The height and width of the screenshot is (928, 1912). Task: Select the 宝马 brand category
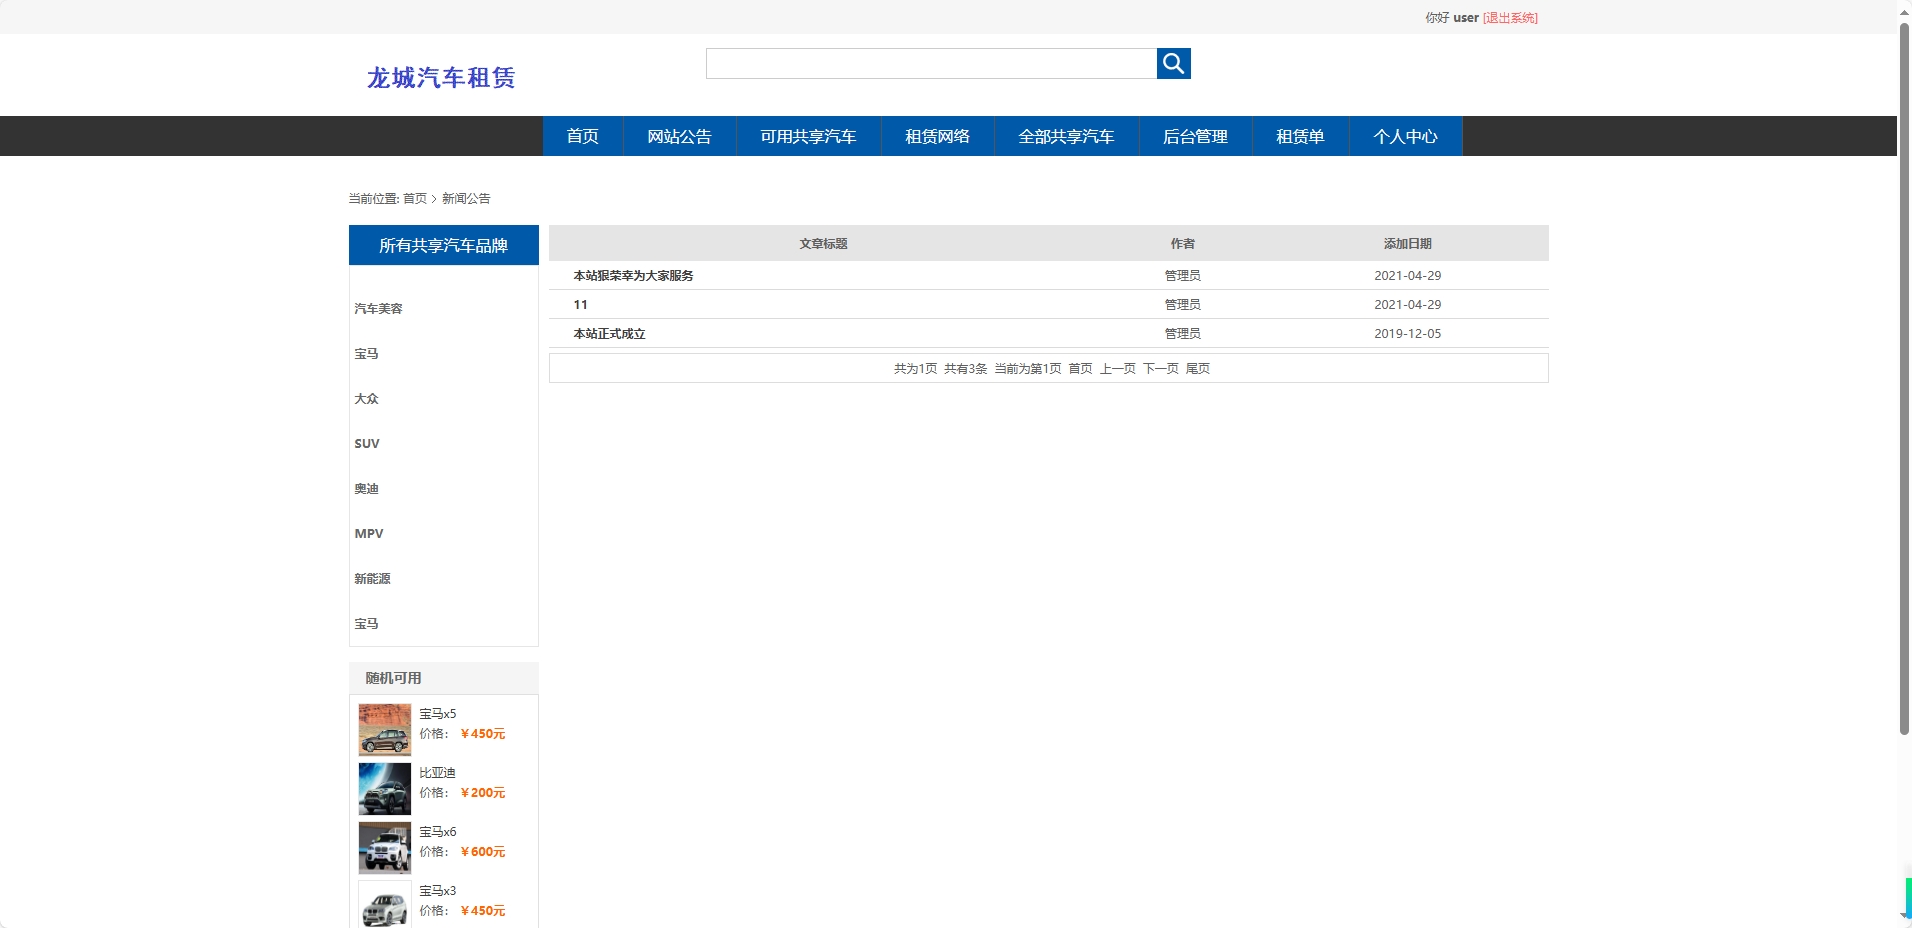367,353
